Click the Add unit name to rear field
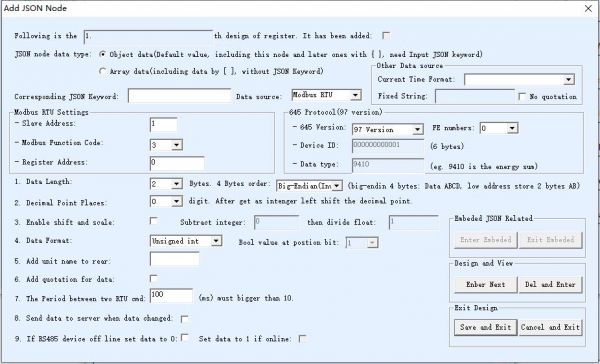The width and height of the screenshot is (600, 364). tap(174, 259)
